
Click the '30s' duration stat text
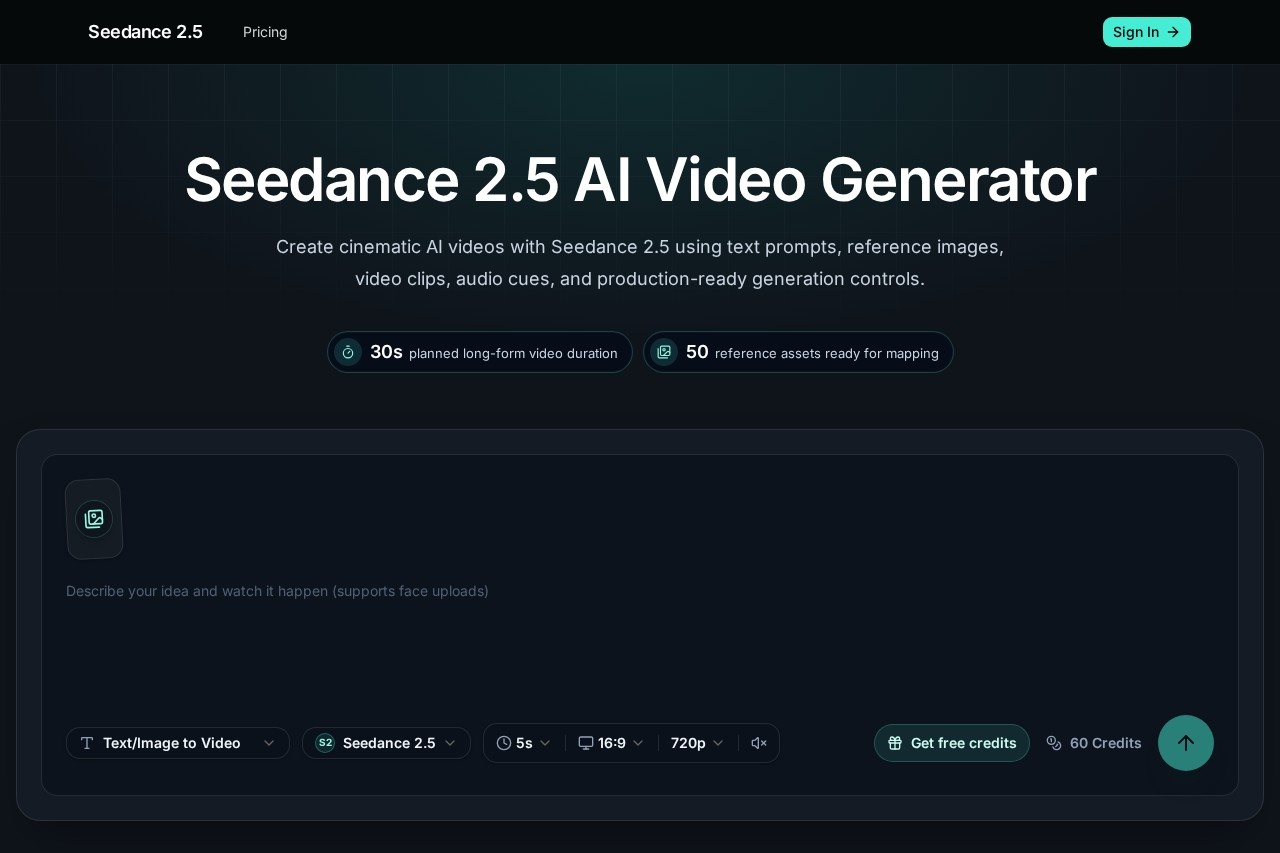[x=386, y=352]
